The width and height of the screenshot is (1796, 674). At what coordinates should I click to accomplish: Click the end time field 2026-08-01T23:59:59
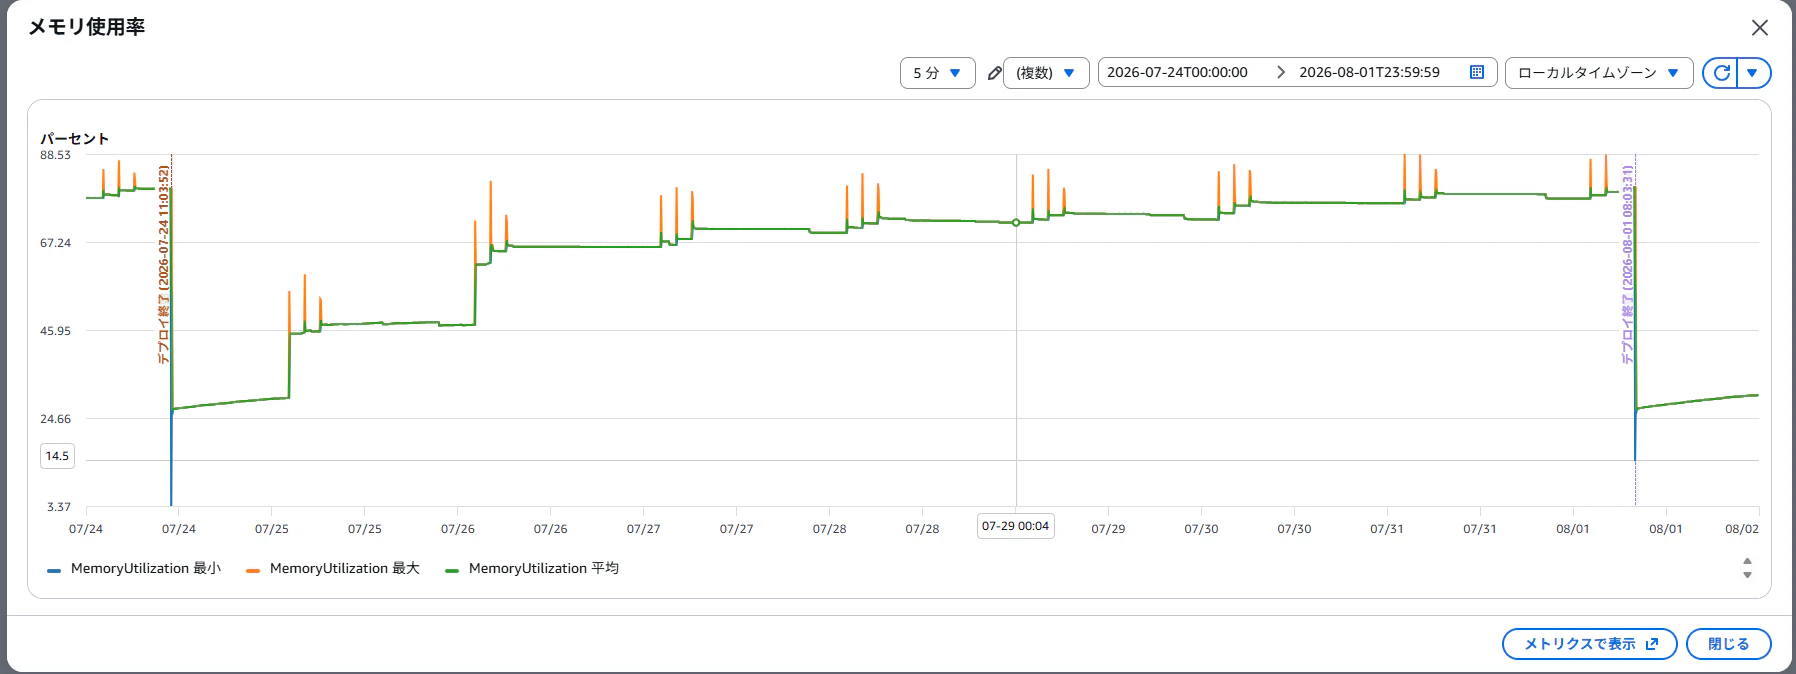tap(1369, 72)
